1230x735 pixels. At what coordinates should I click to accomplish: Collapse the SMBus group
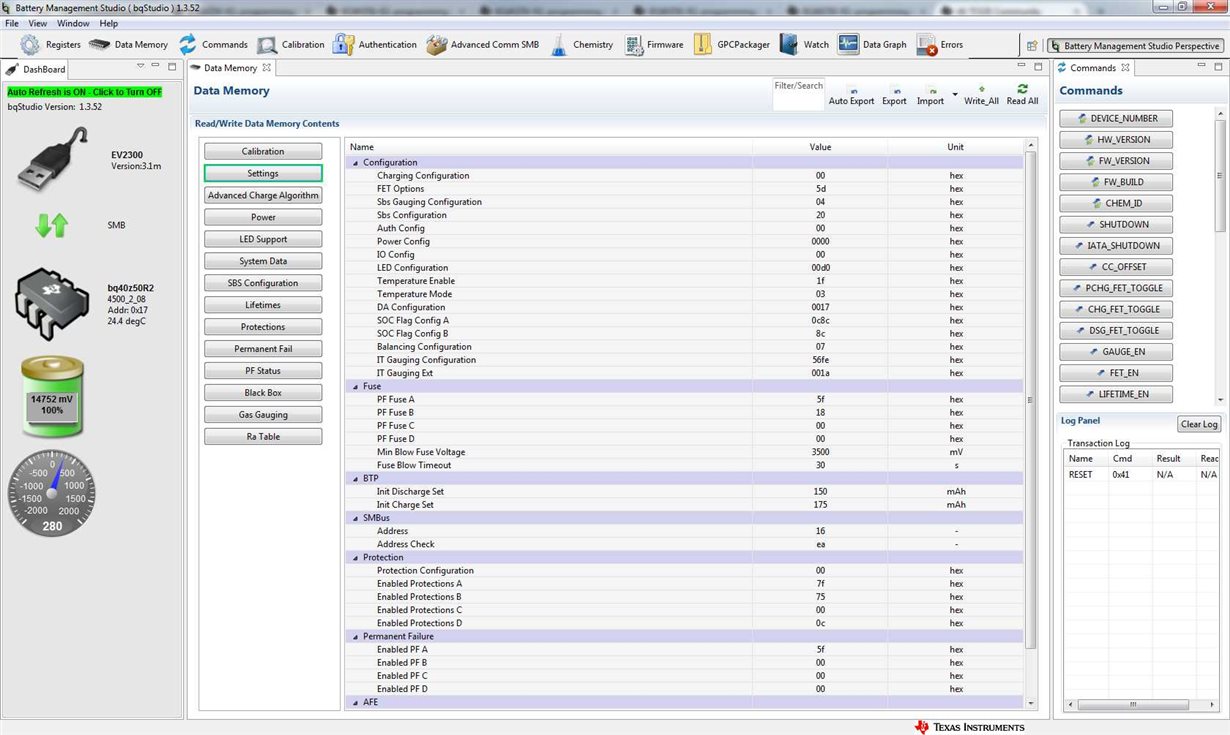pyautogui.click(x=355, y=518)
